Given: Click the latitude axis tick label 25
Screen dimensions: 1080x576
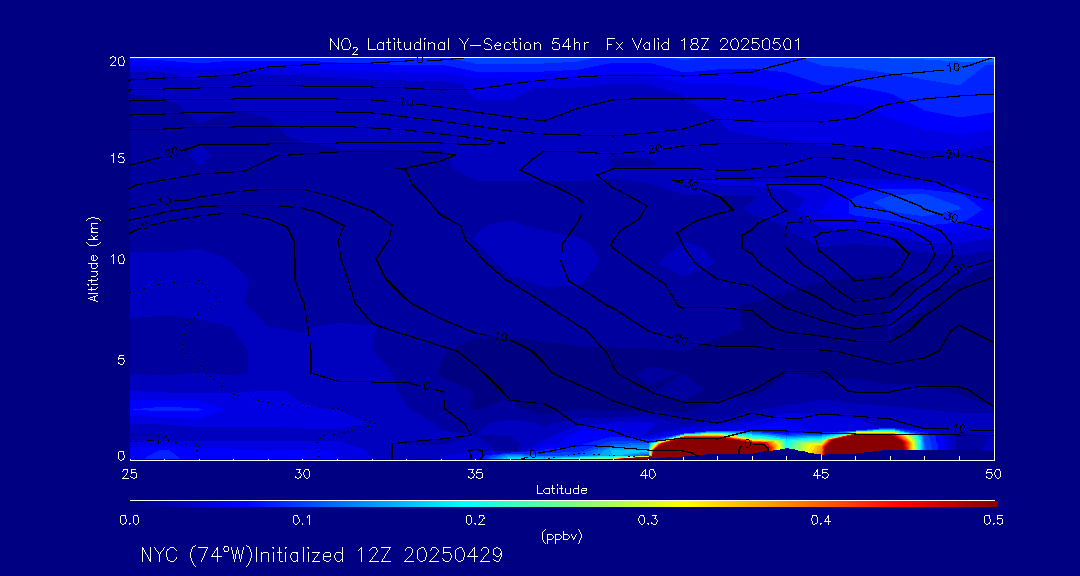Looking at the screenshot, I should (x=129, y=474).
